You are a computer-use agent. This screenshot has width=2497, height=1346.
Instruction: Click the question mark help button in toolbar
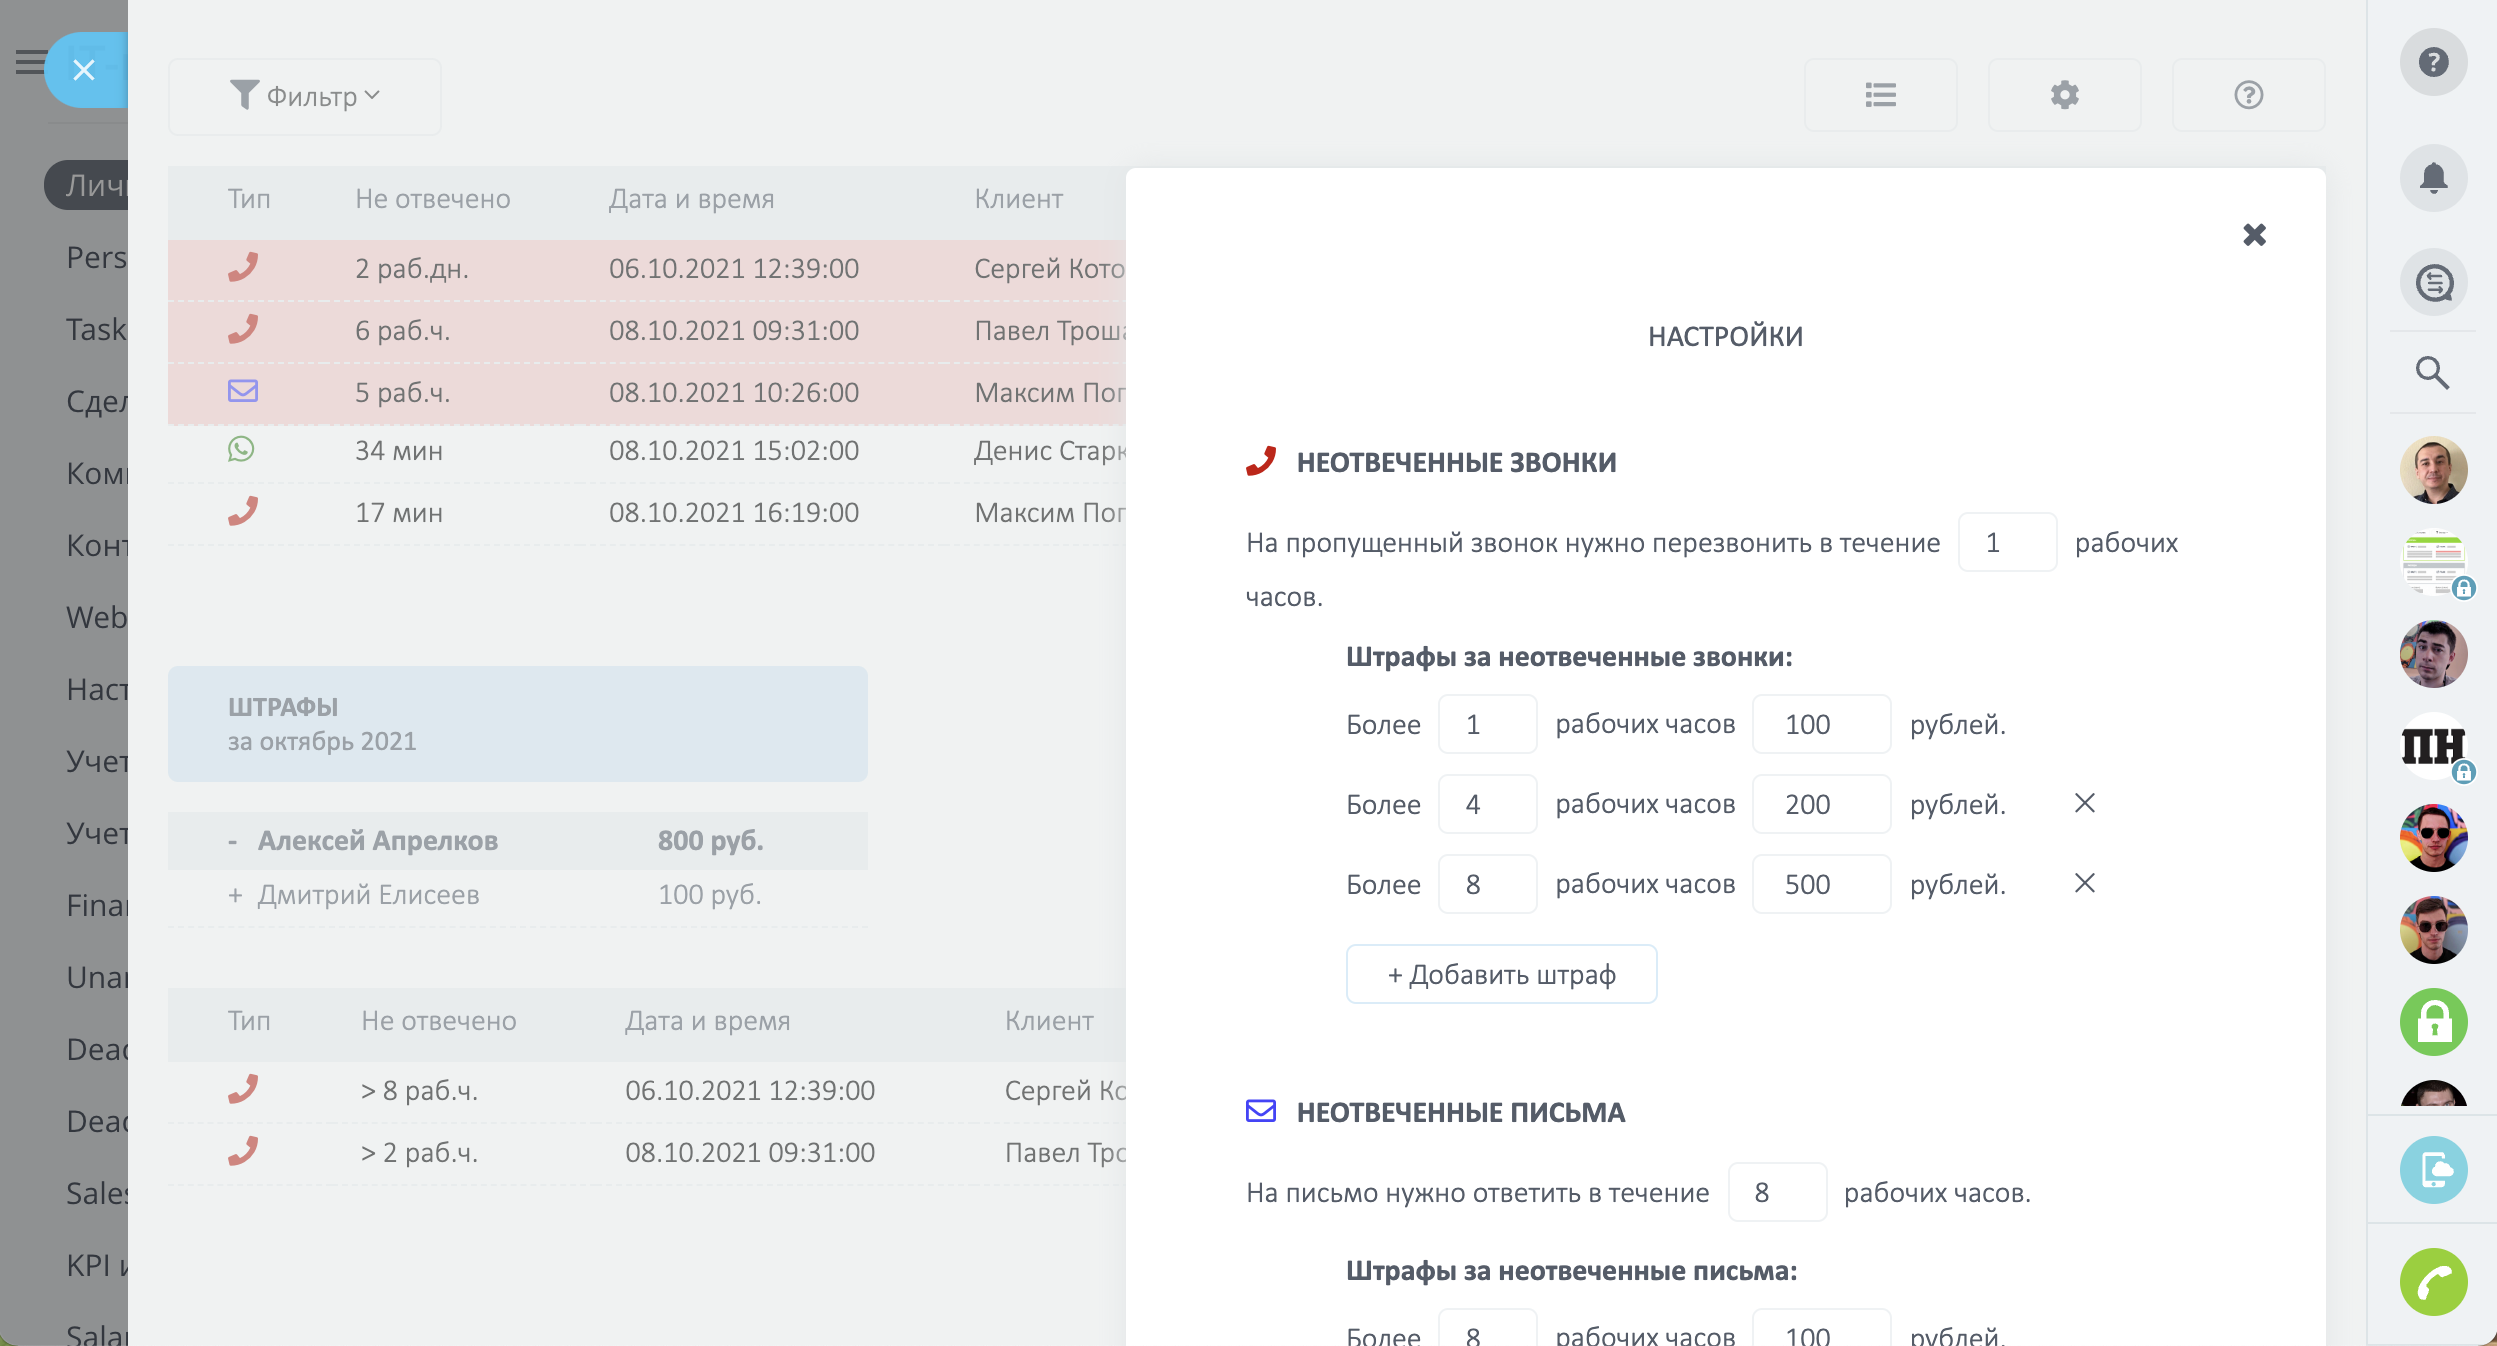[2248, 95]
